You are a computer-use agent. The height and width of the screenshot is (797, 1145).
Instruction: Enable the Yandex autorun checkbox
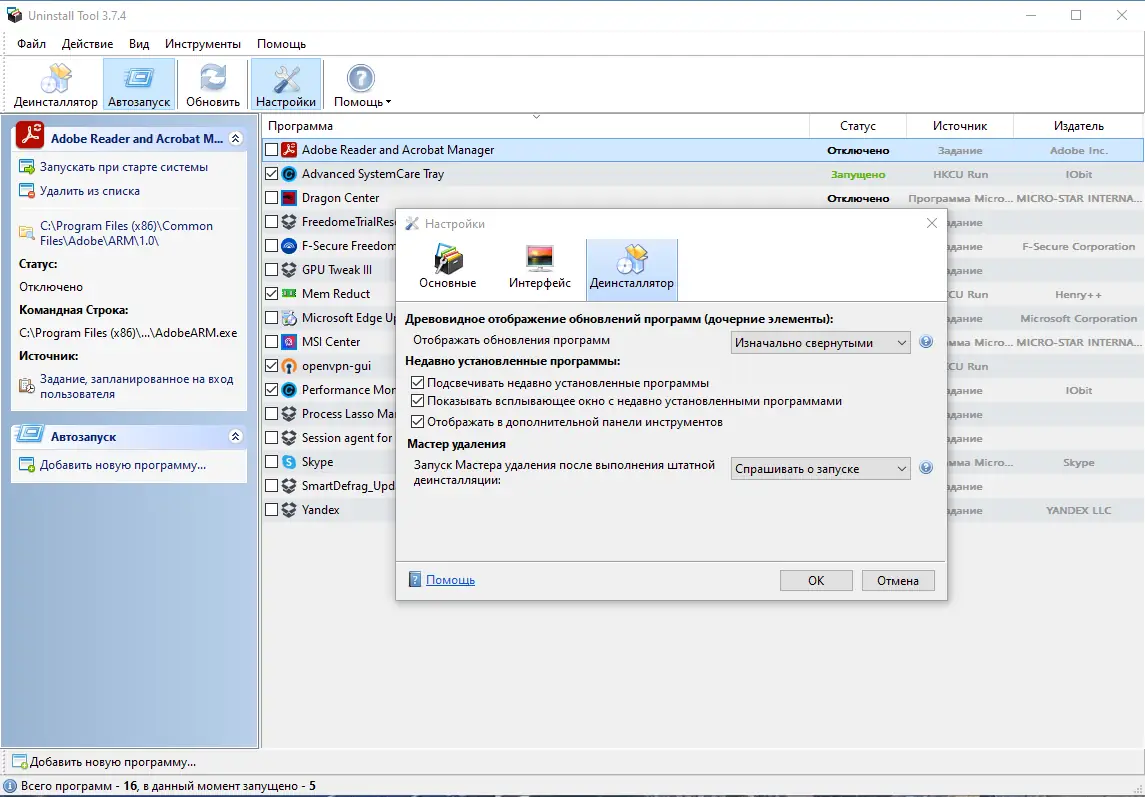pos(272,510)
